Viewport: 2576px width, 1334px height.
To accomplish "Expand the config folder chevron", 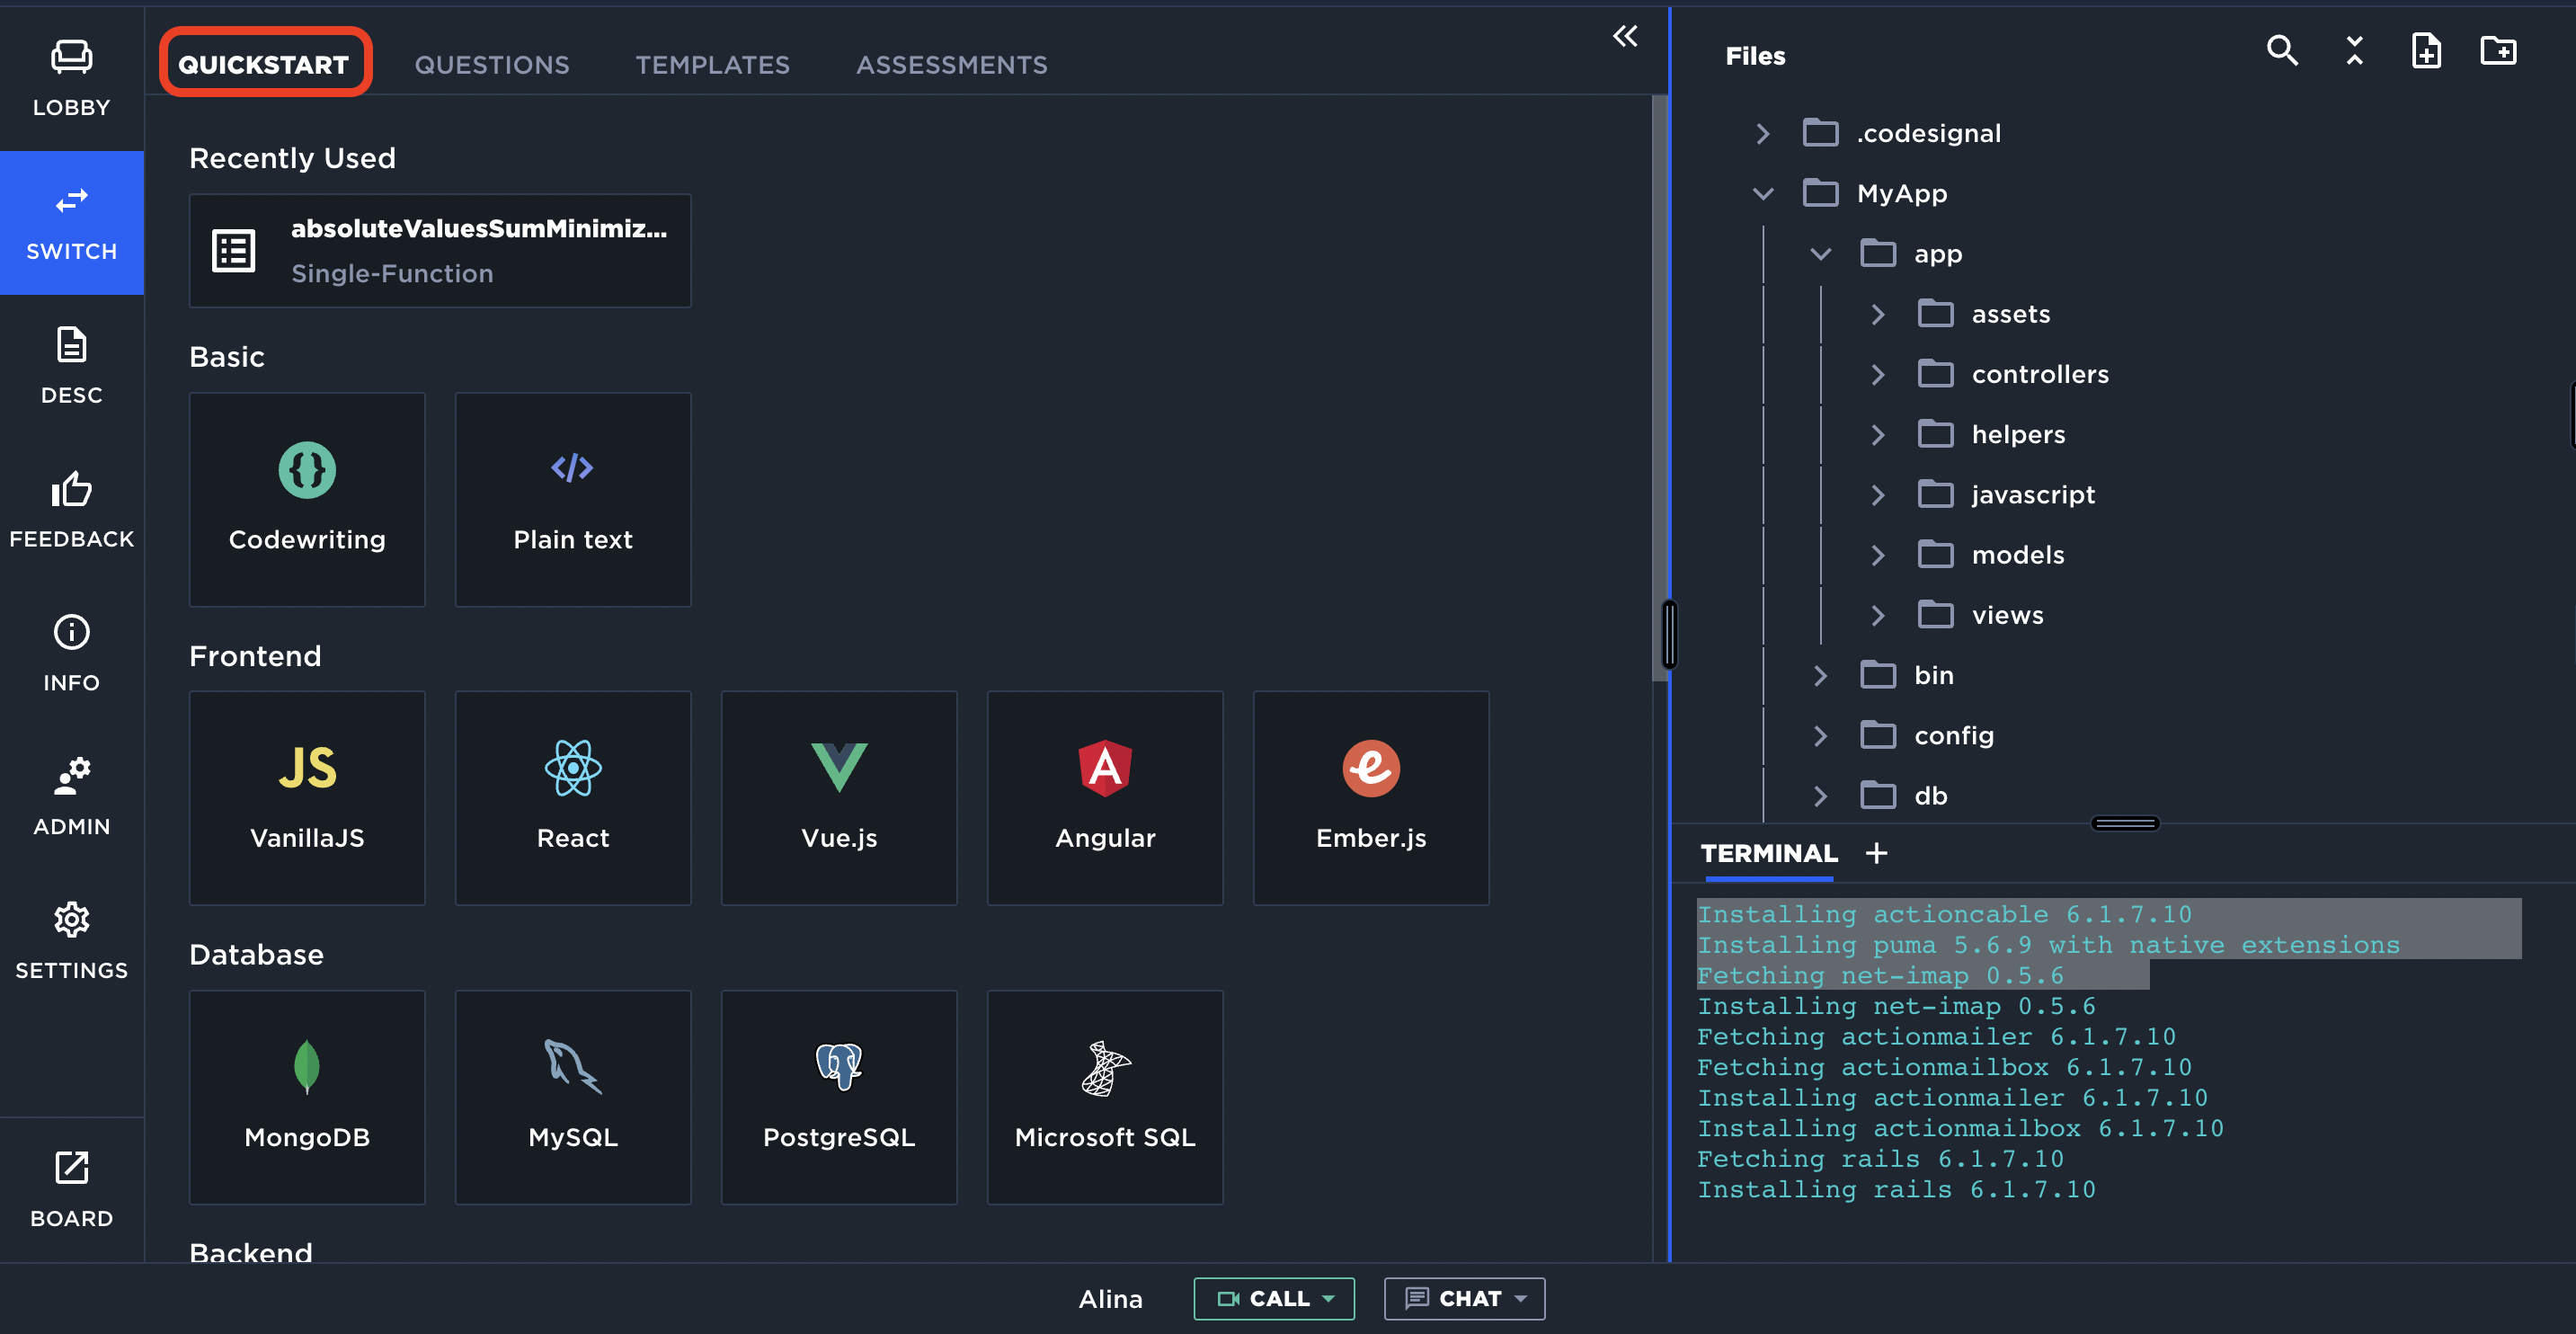I will (1820, 735).
